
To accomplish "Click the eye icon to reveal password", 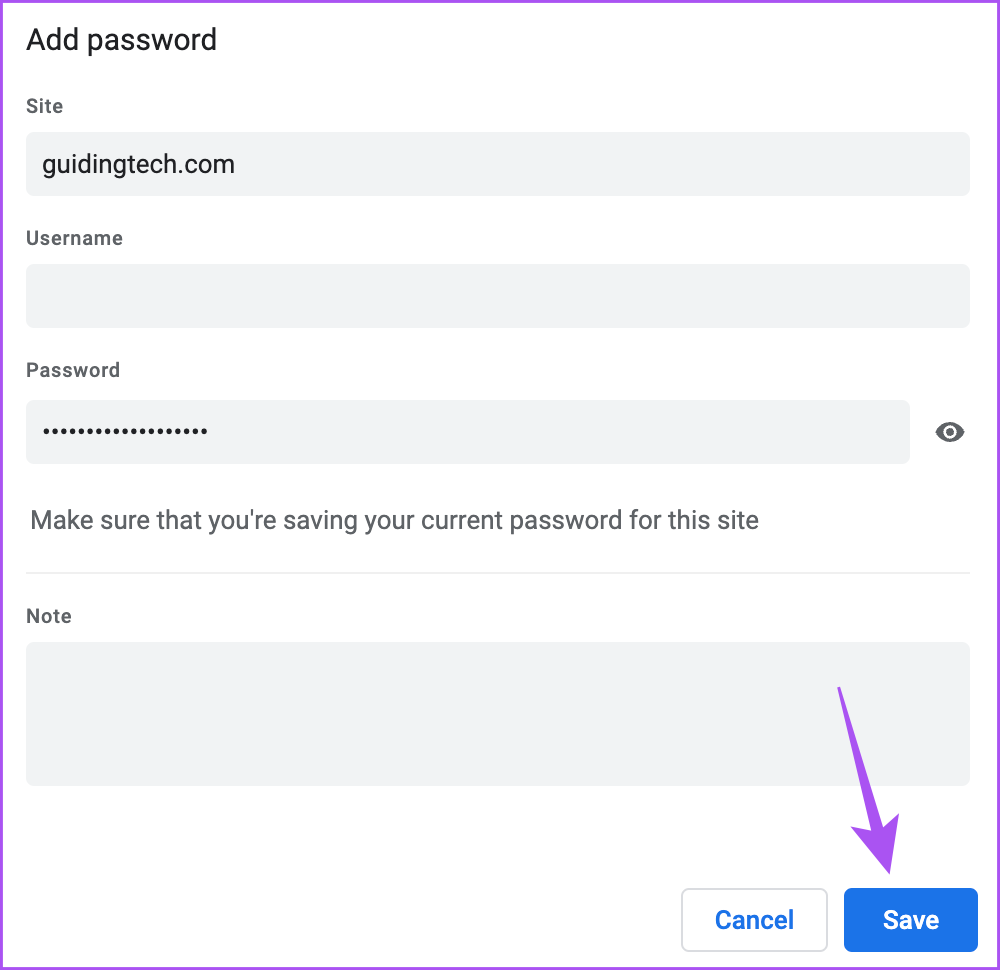I will tap(949, 432).
